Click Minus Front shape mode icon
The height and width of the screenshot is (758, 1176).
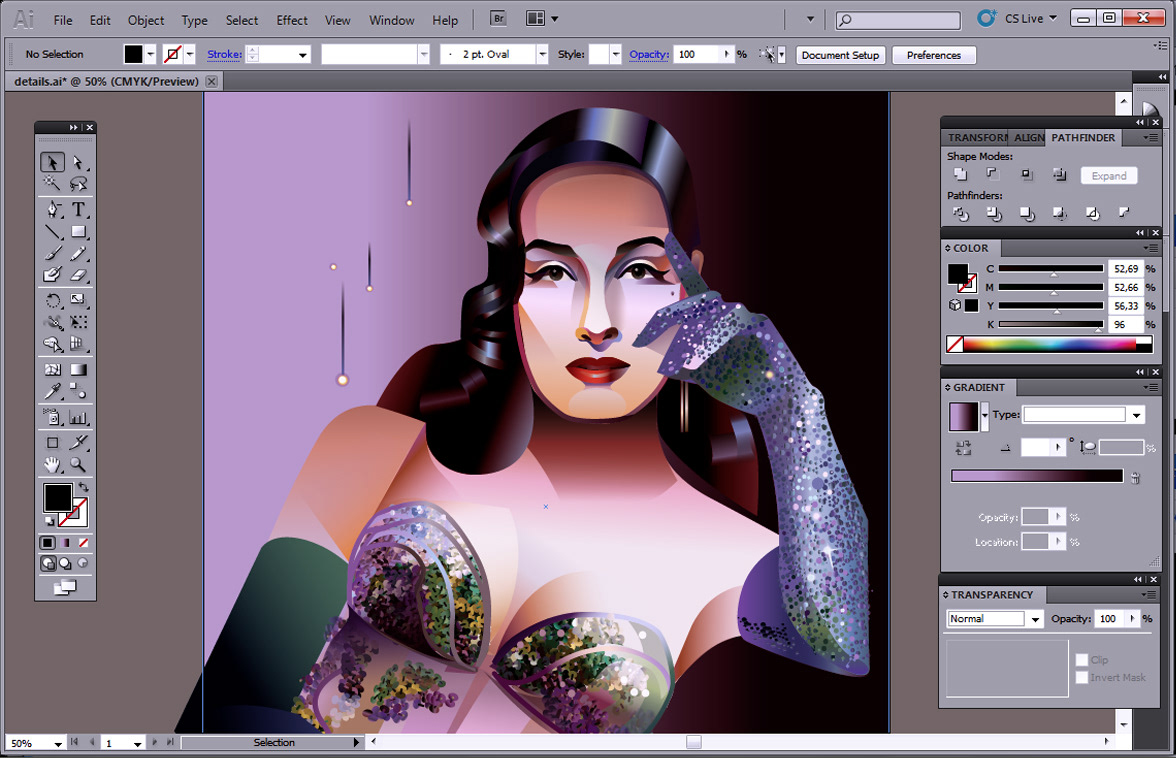pyautogui.click(x=993, y=175)
